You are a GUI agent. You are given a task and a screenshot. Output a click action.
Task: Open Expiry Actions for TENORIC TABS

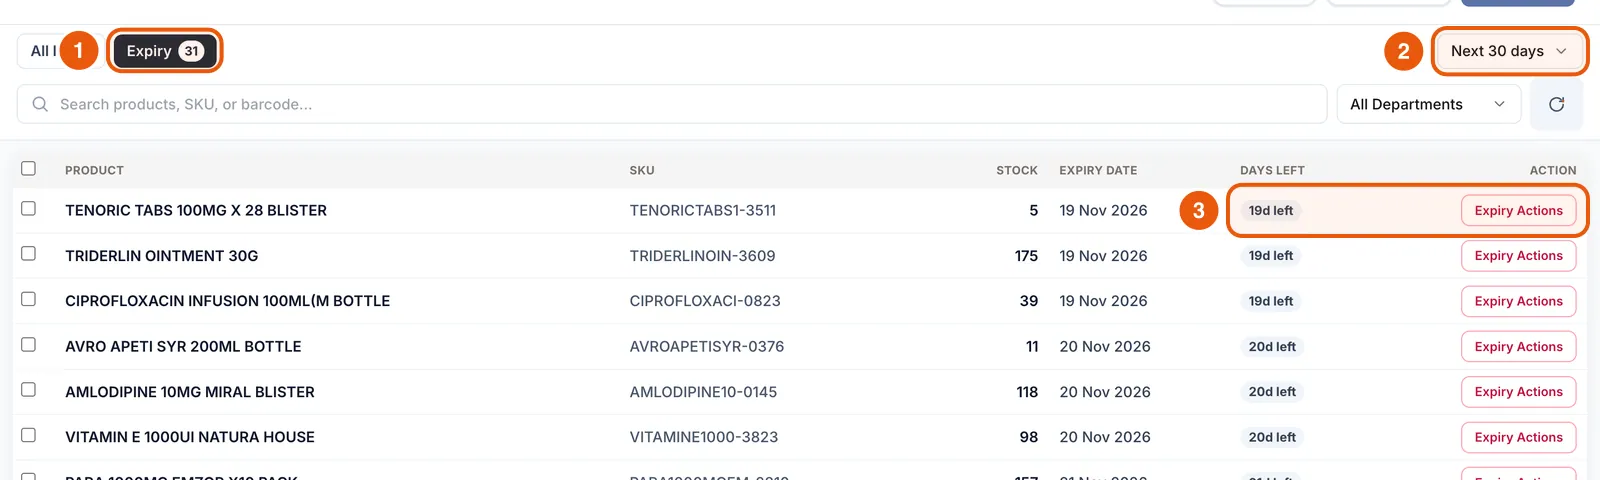(1518, 211)
